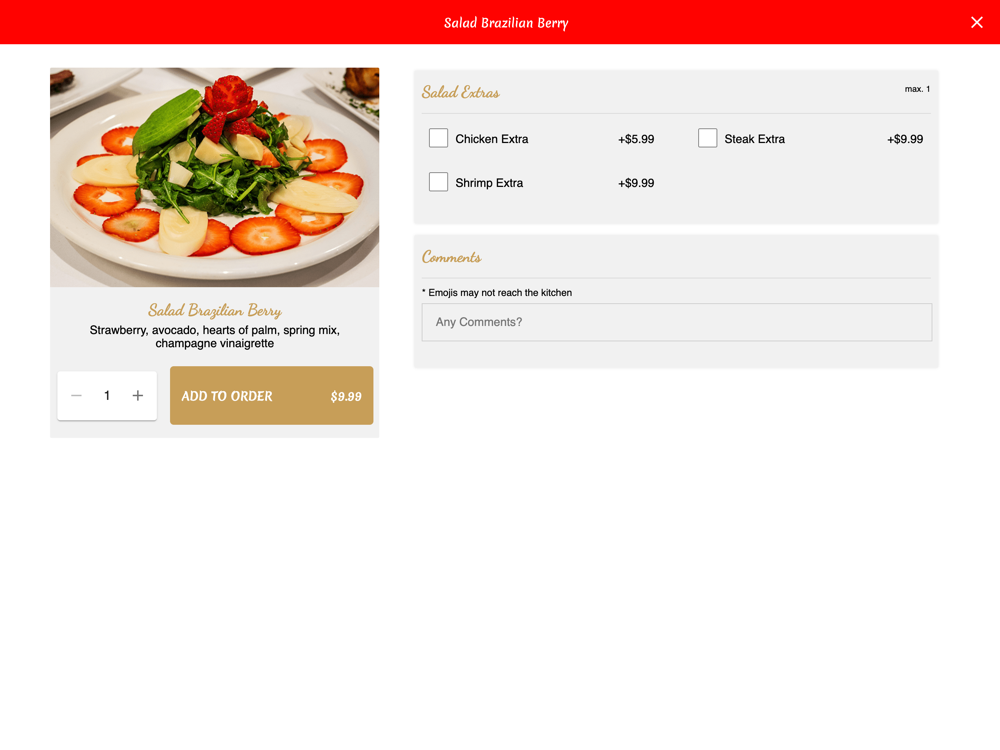This screenshot has height=750, width=1000.
Task: Click the emojis kitchen warning note
Action: tap(497, 293)
